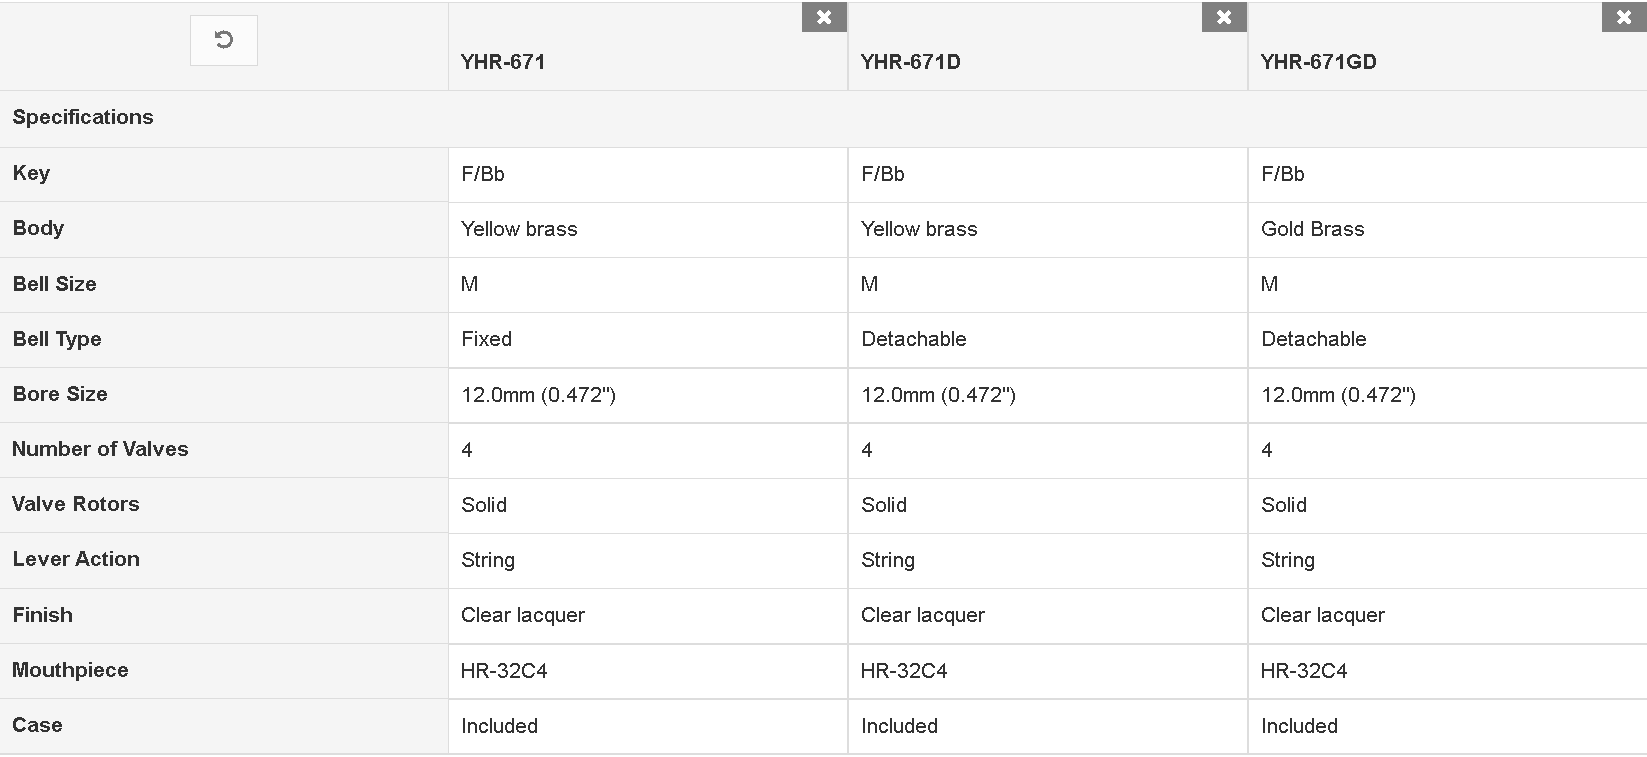Click the Lever Action row label
This screenshot has width=1647, height=757.
tap(76, 559)
